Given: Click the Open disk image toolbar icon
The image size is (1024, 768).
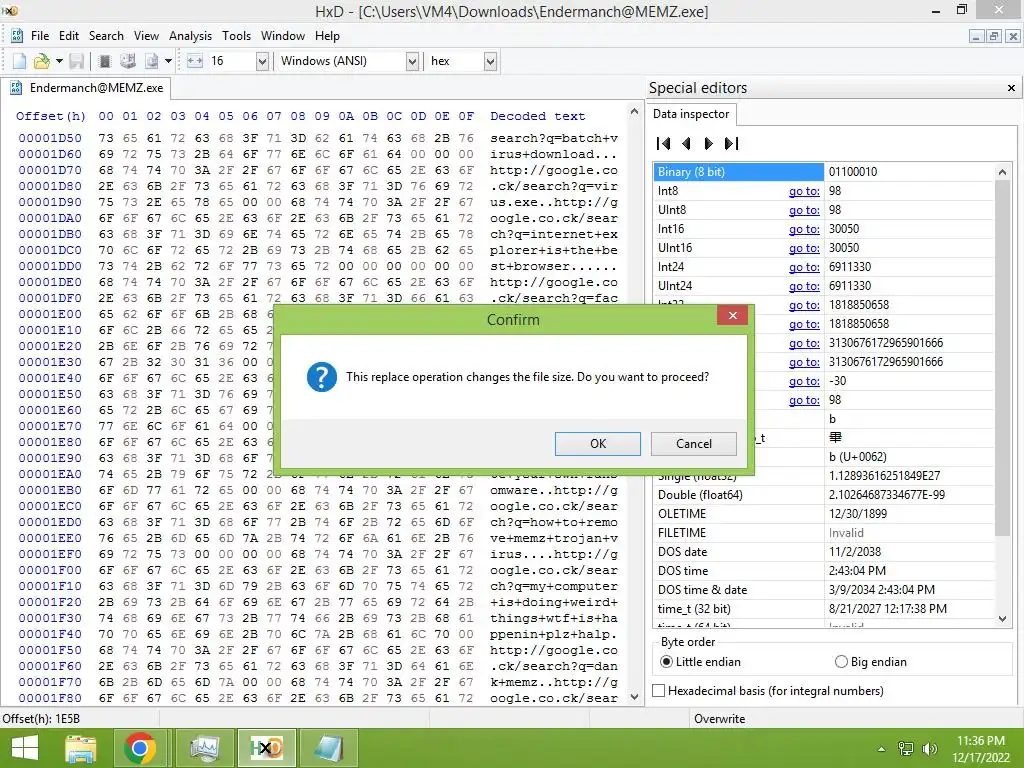Looking at the screenshot, I should (x=152, y=61).
